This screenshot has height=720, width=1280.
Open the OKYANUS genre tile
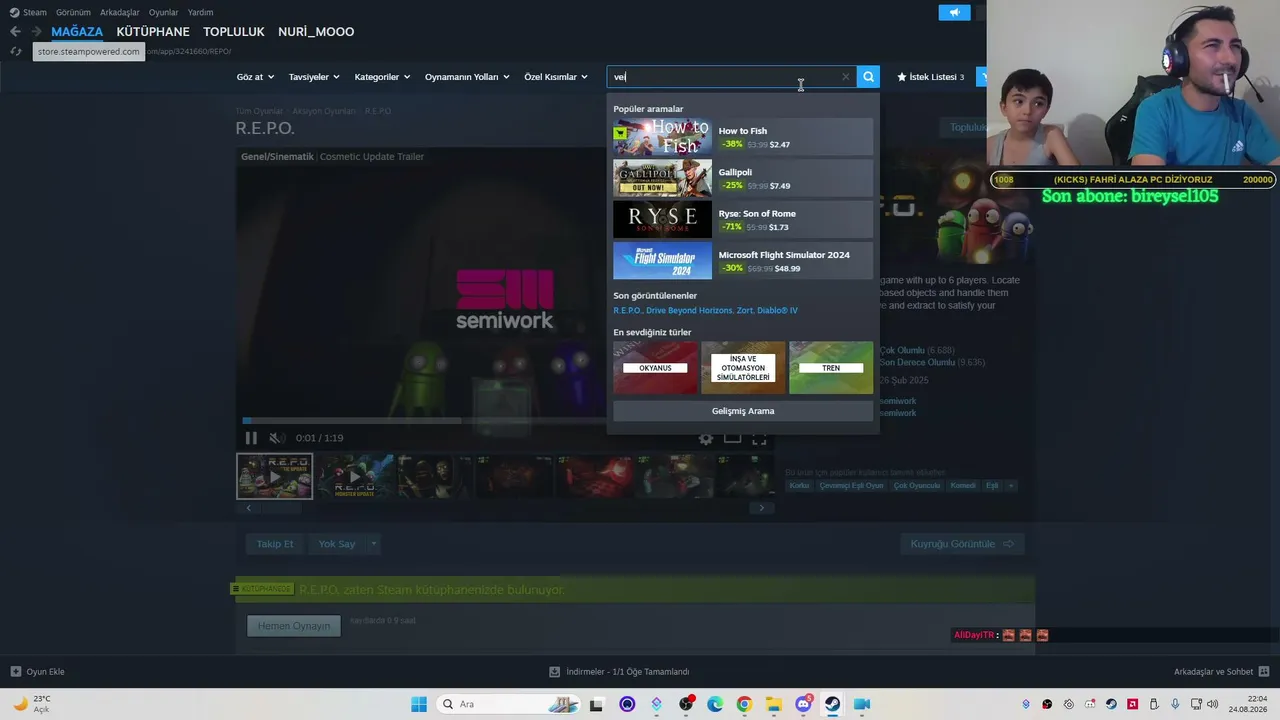pyautogui.click(x=655, y=368)
